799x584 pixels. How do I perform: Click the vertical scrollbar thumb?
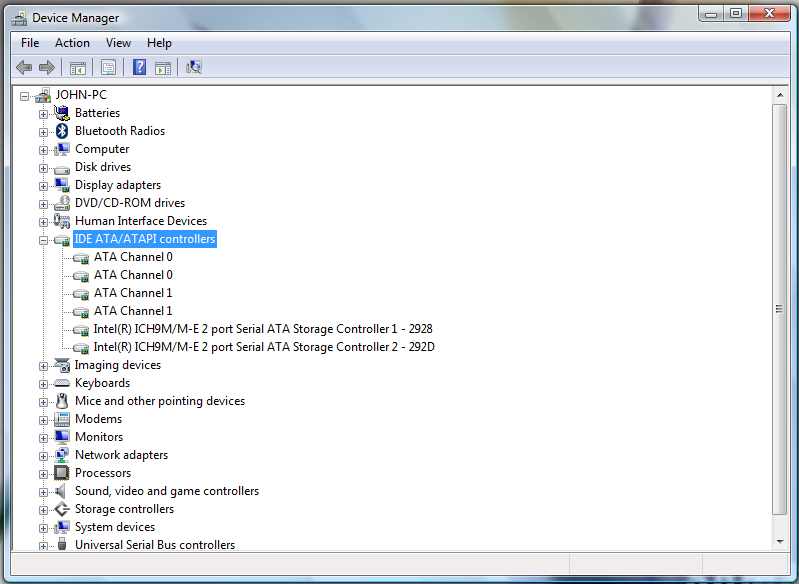point(780,310)
